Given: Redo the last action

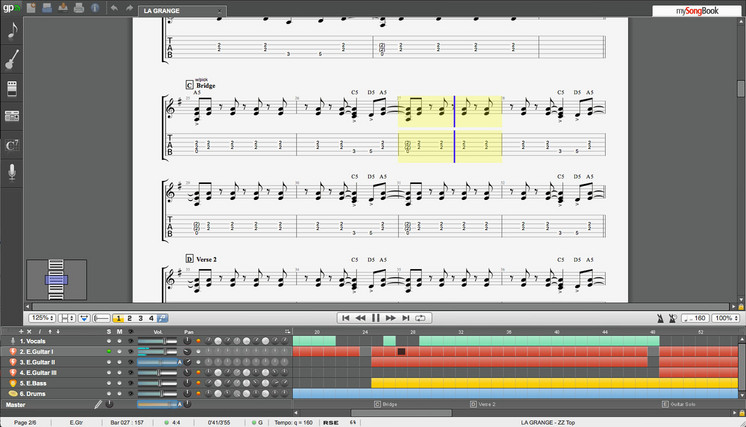Looking at the screenshot, I should coord(129,8).
